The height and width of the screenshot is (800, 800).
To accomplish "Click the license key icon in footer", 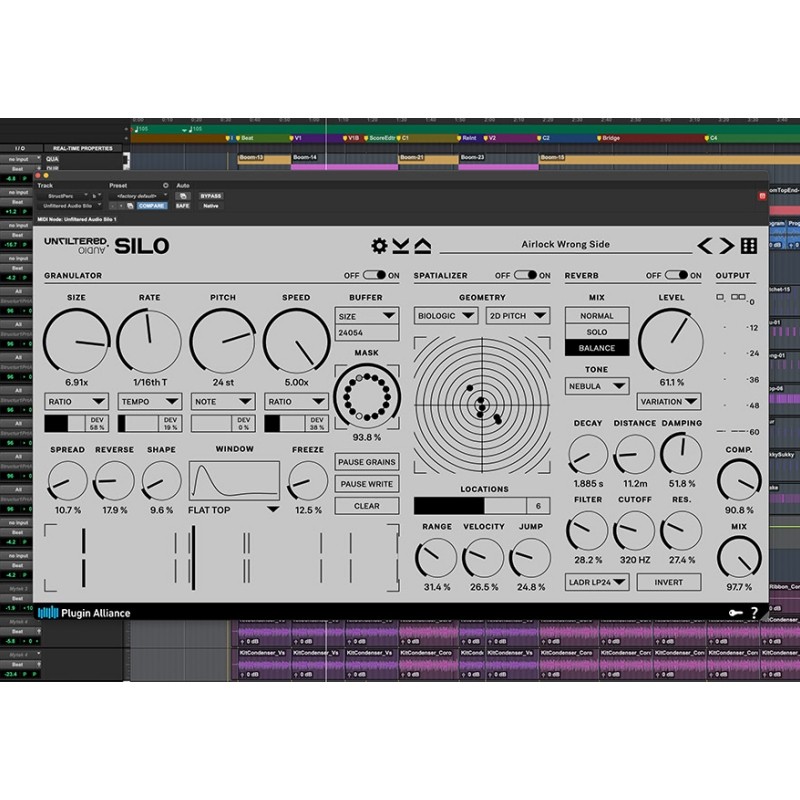I will click(x=735, y=613).
